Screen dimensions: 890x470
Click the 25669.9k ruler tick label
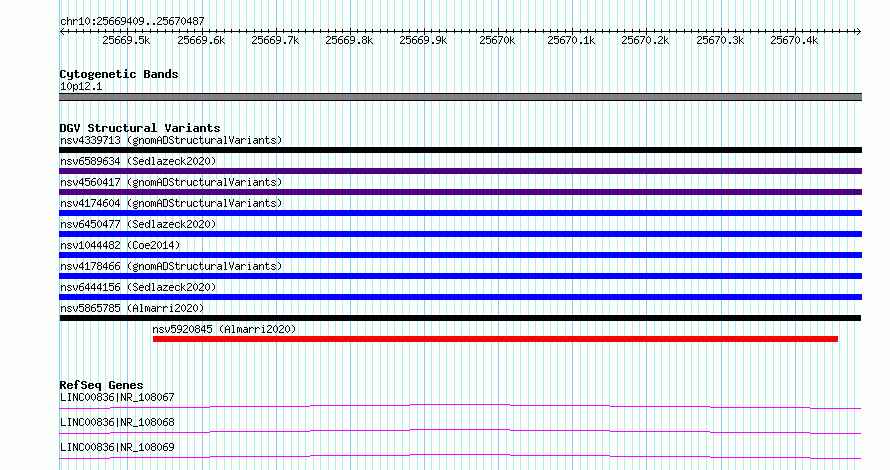(x=423, y=40)
